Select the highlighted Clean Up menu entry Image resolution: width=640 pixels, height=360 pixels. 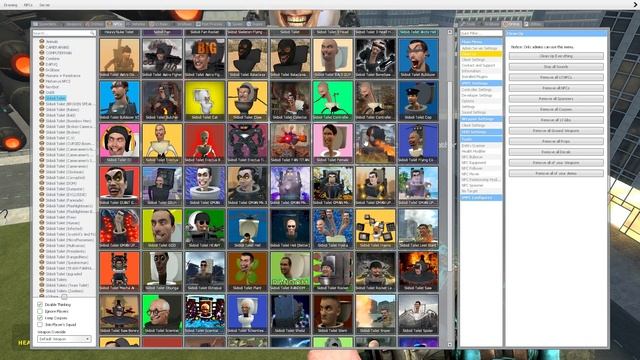click(x=481, y=54)
